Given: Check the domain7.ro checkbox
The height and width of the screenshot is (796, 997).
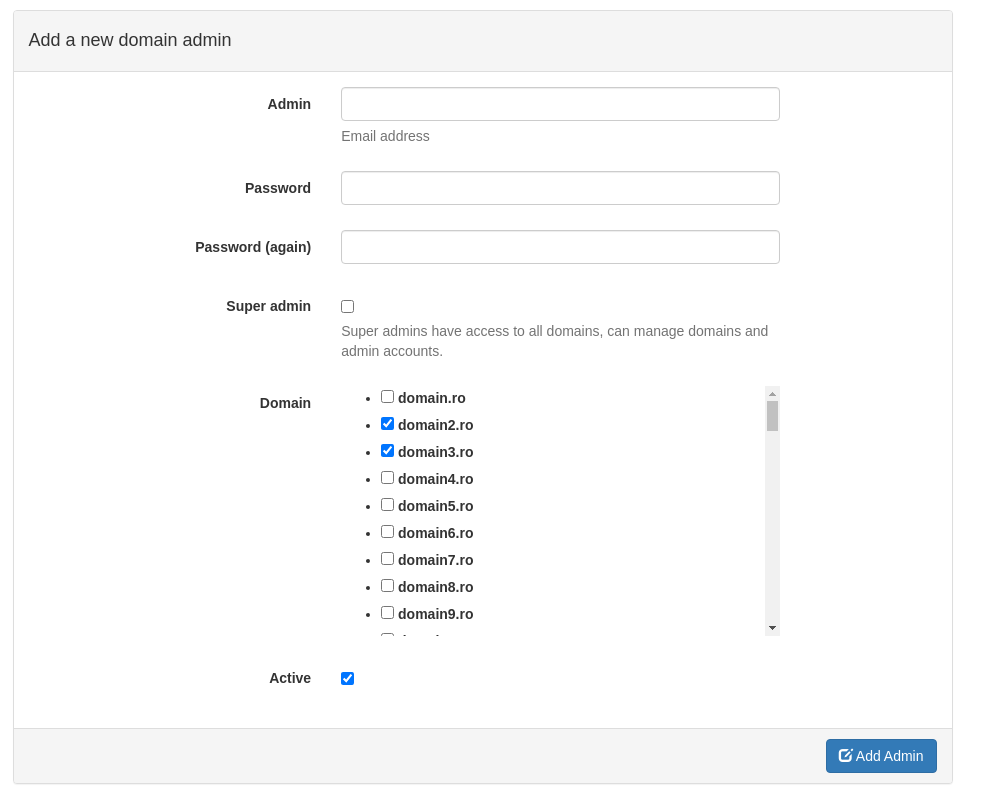Looking at the screenshot, I should coord(387,558).
